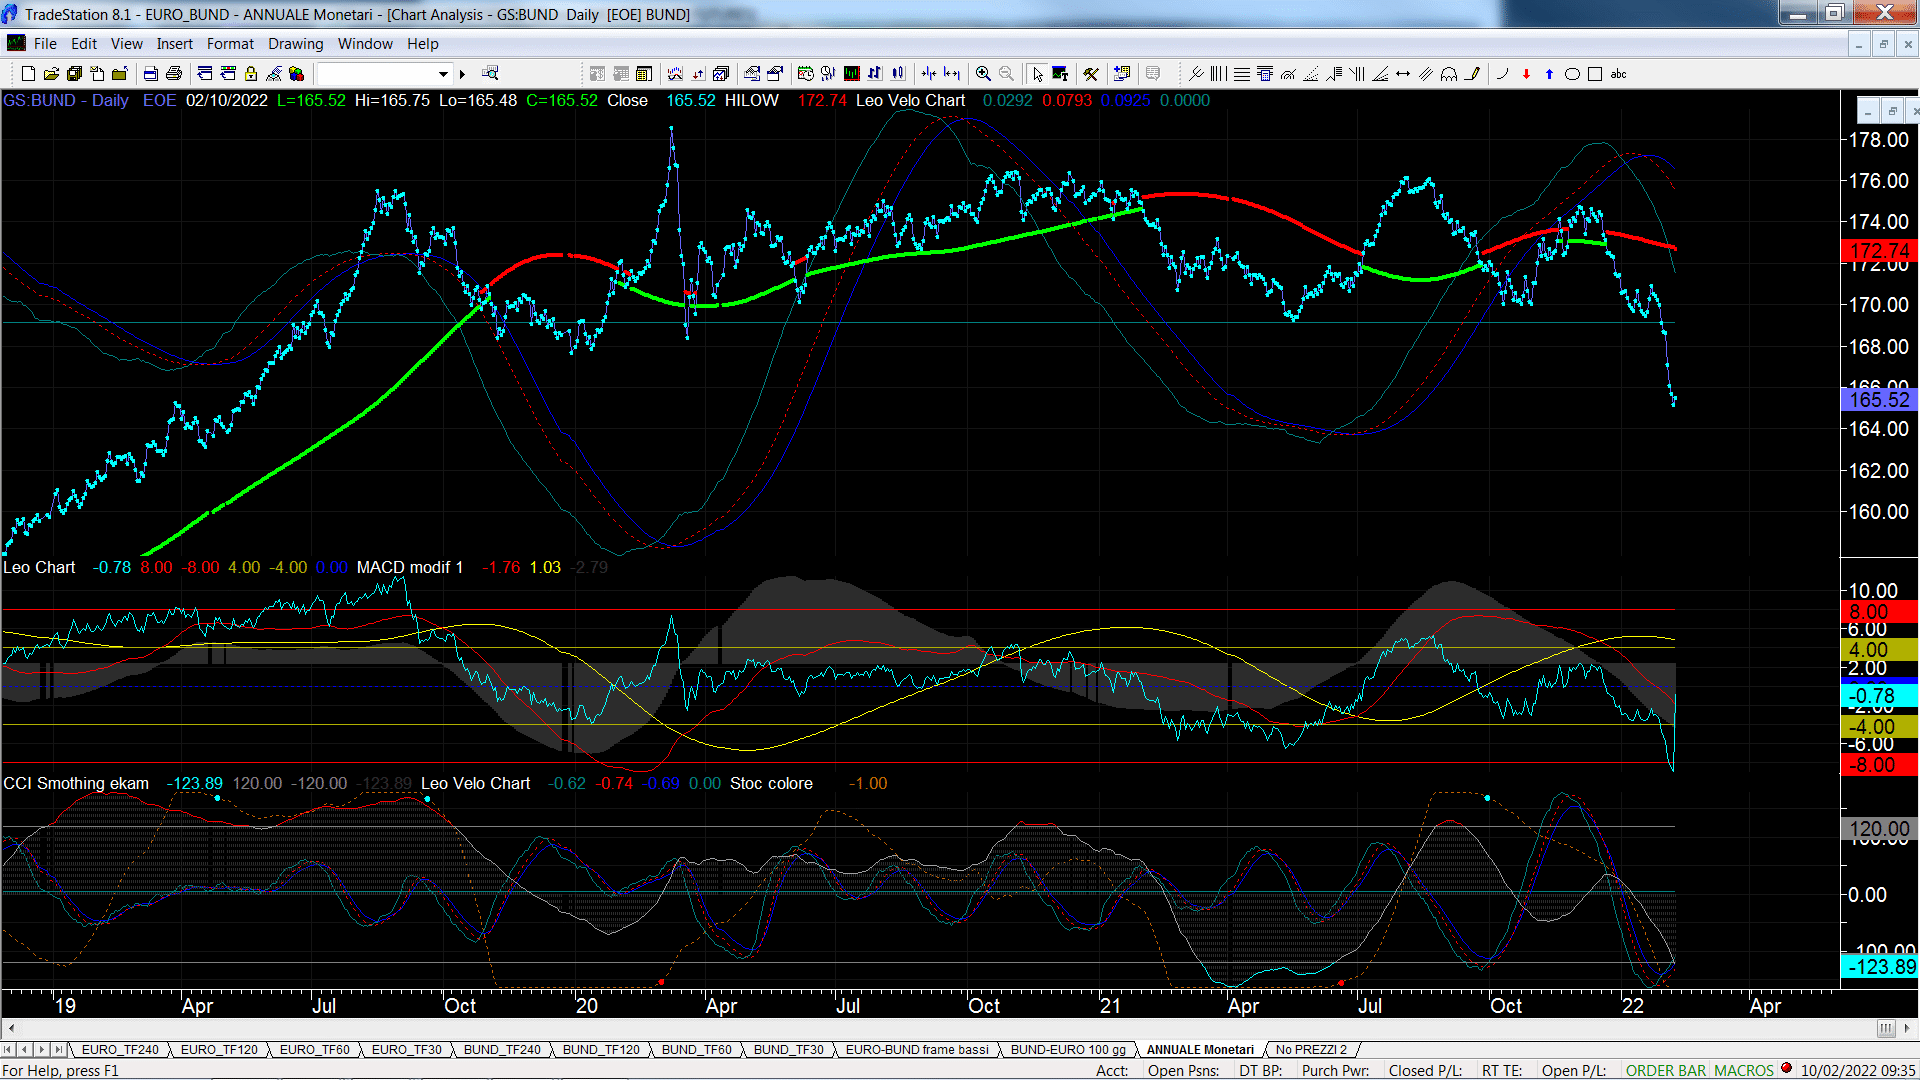This screenshot has height=1080, width=1920.
Task: Open the File menu
Action: point(45,44)
